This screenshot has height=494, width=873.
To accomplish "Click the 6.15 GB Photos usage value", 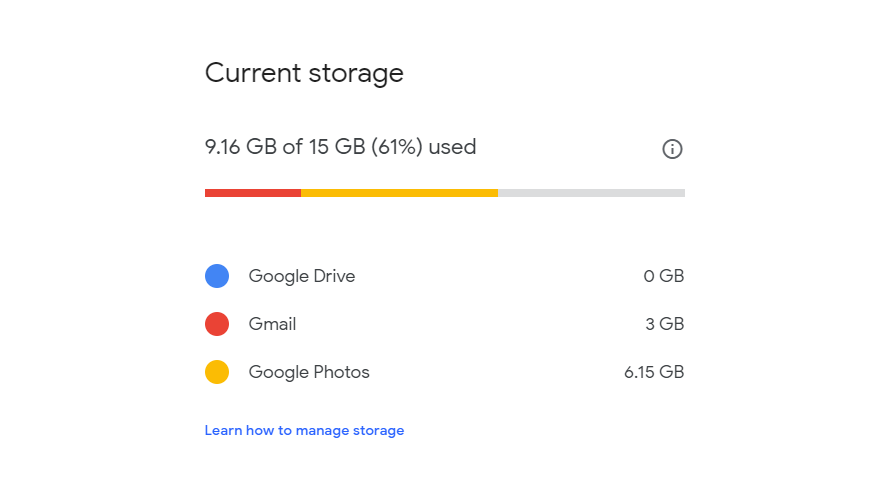I will point(654,372).
